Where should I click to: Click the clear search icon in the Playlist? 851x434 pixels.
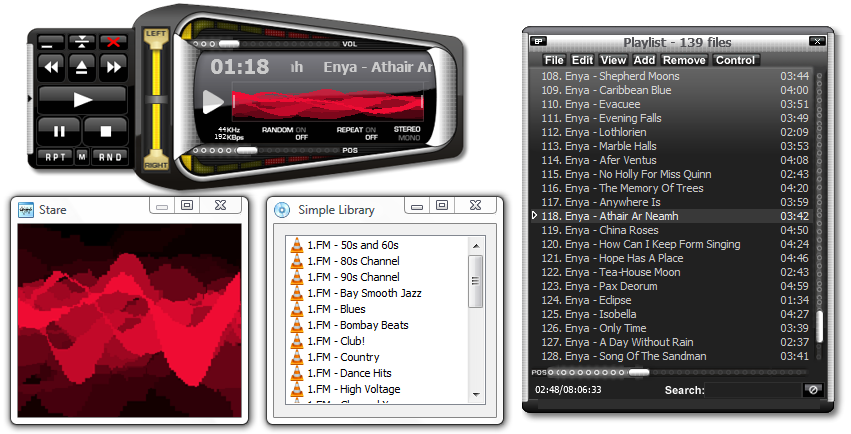[x=813, y=390]
